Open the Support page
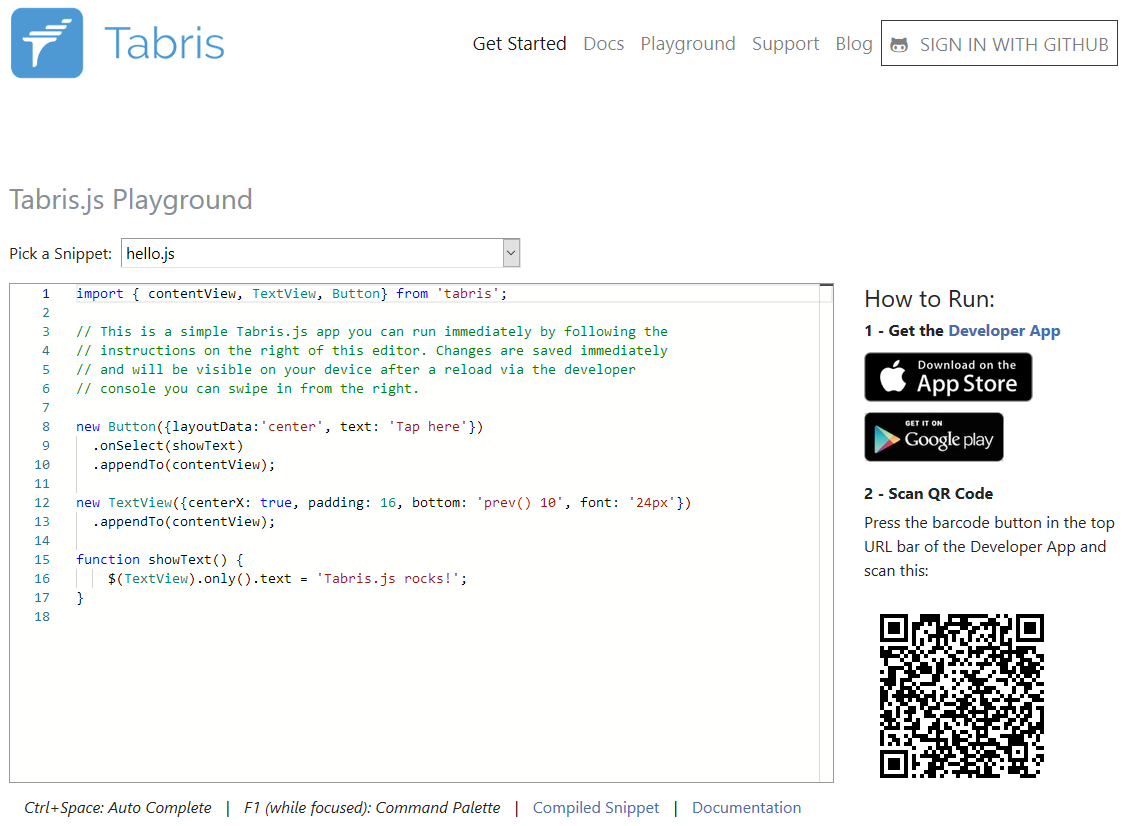1138x826 pixels. point(785,44)
